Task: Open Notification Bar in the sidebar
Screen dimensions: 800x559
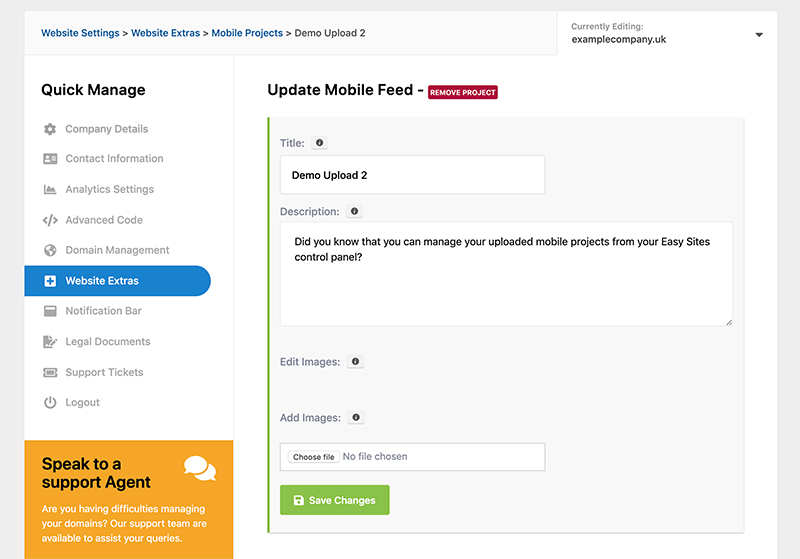Action: [x=103, y=311]
